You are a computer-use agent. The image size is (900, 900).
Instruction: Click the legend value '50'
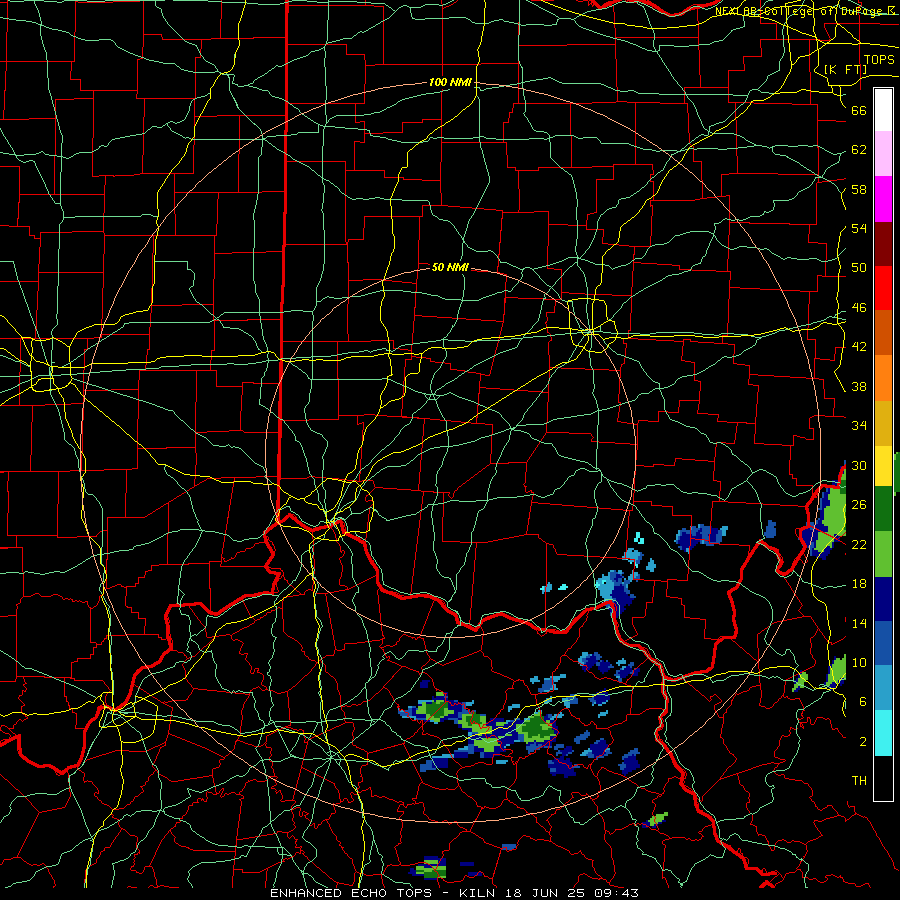(859, 267)
